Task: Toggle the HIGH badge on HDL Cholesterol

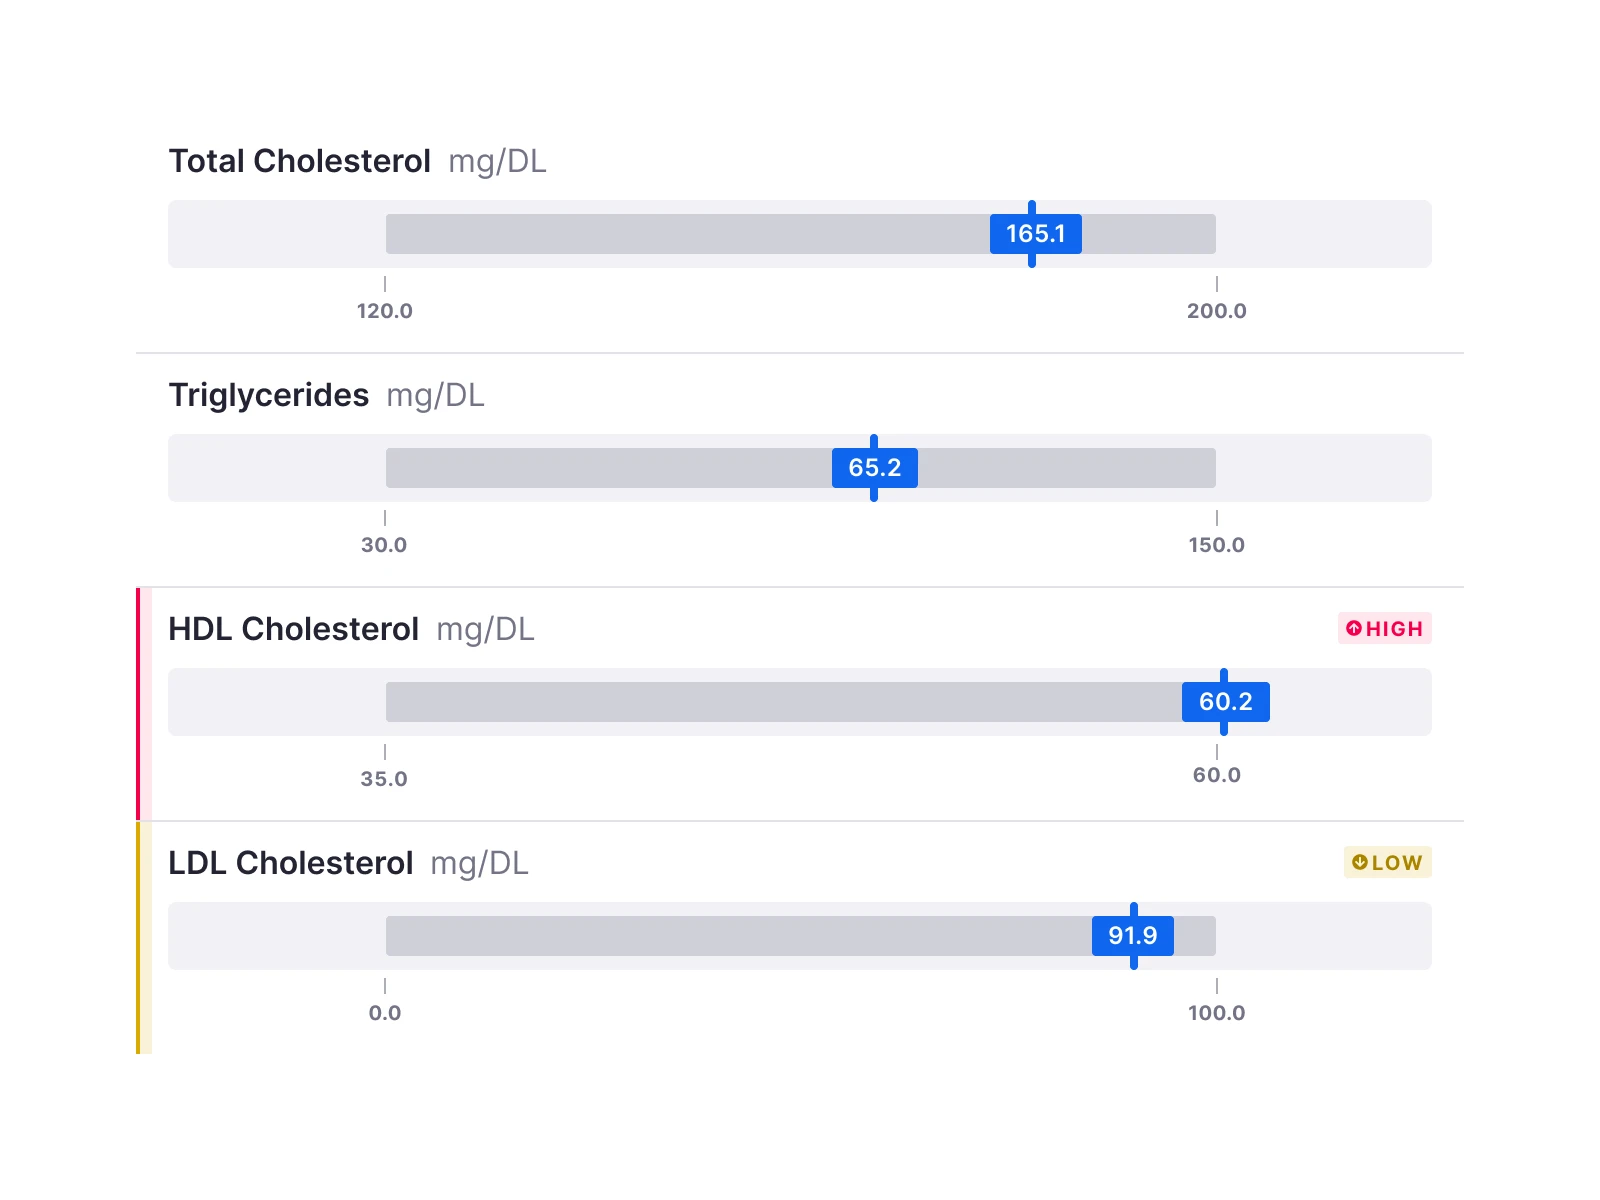Action: tap(1385, 628)
